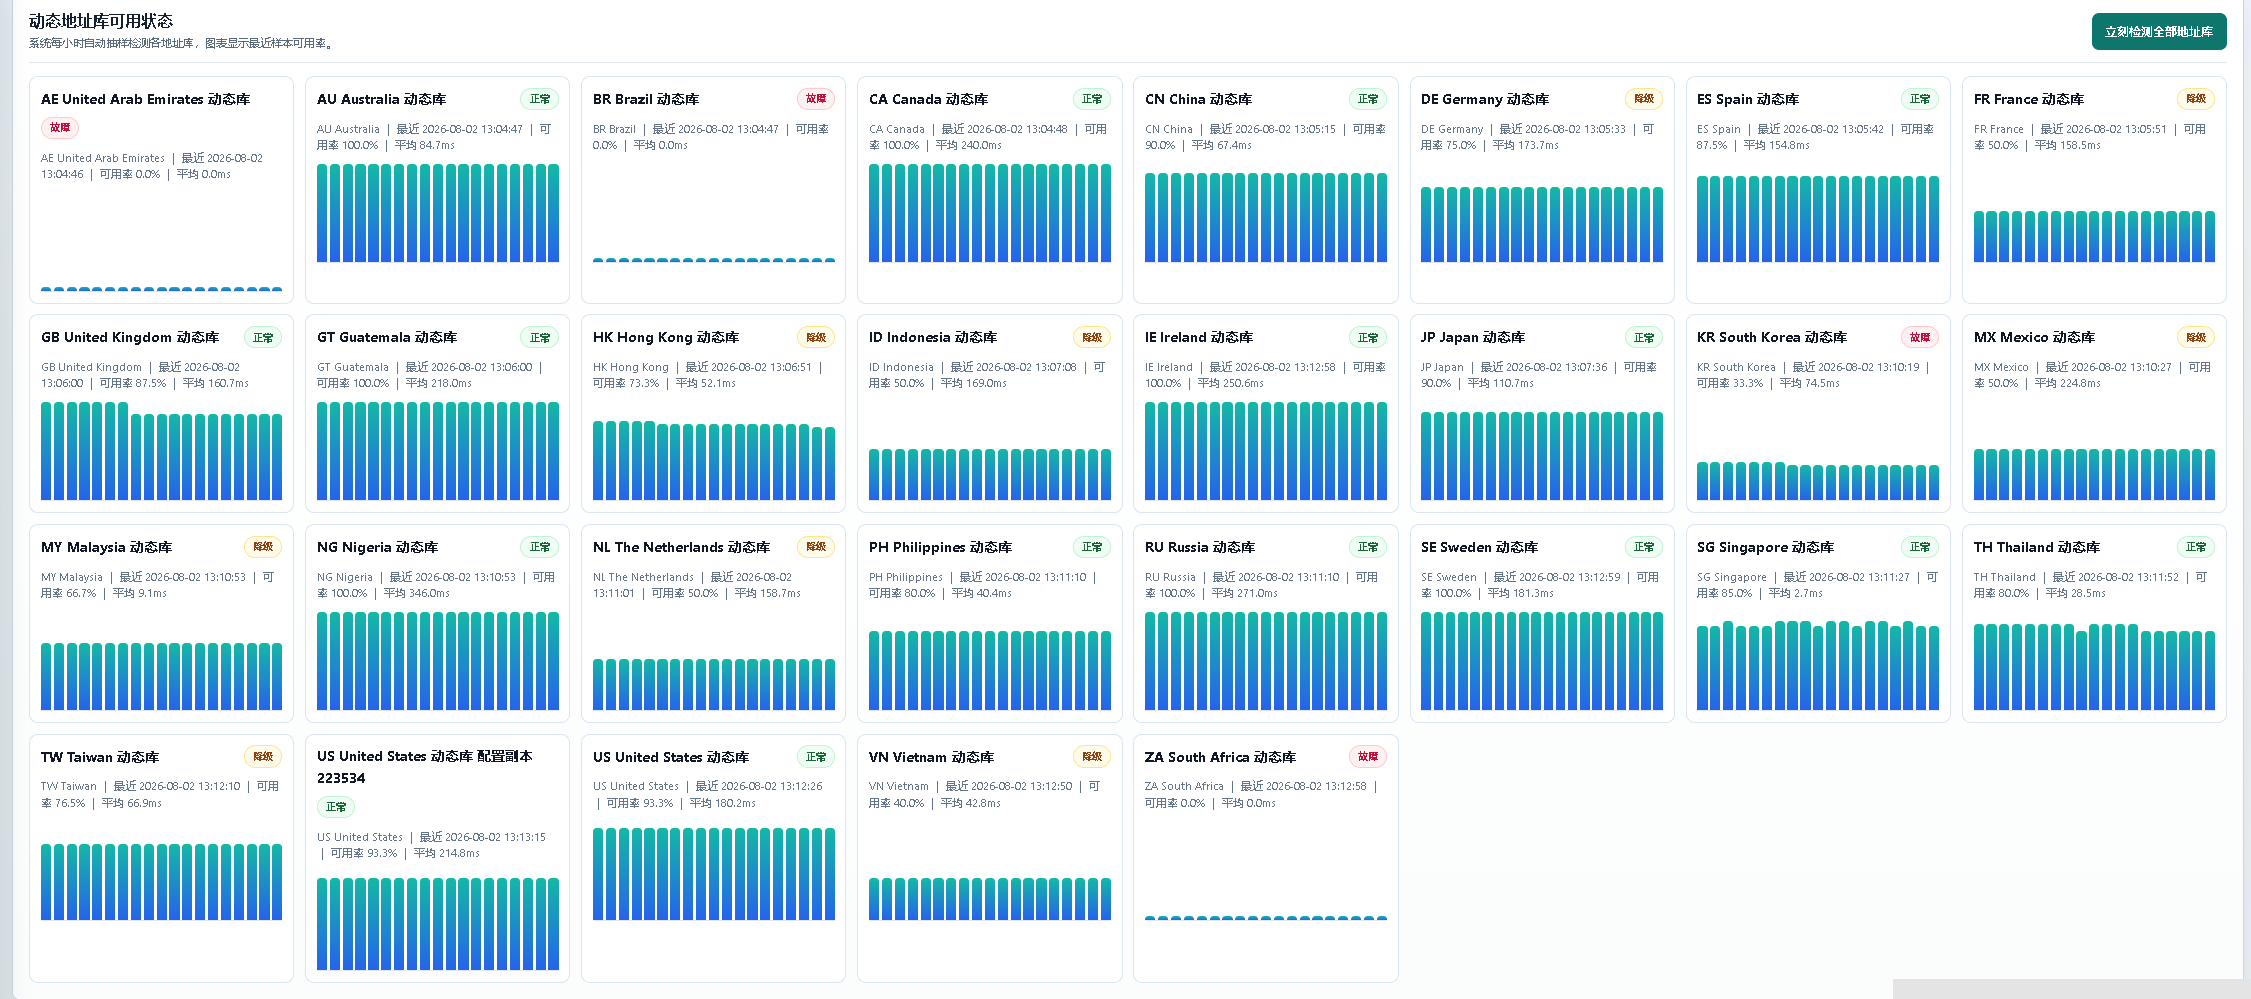Click the 降级 badge on the FR France card
This screenshot has width=2251, height=999.
(x=2196, y=99)
